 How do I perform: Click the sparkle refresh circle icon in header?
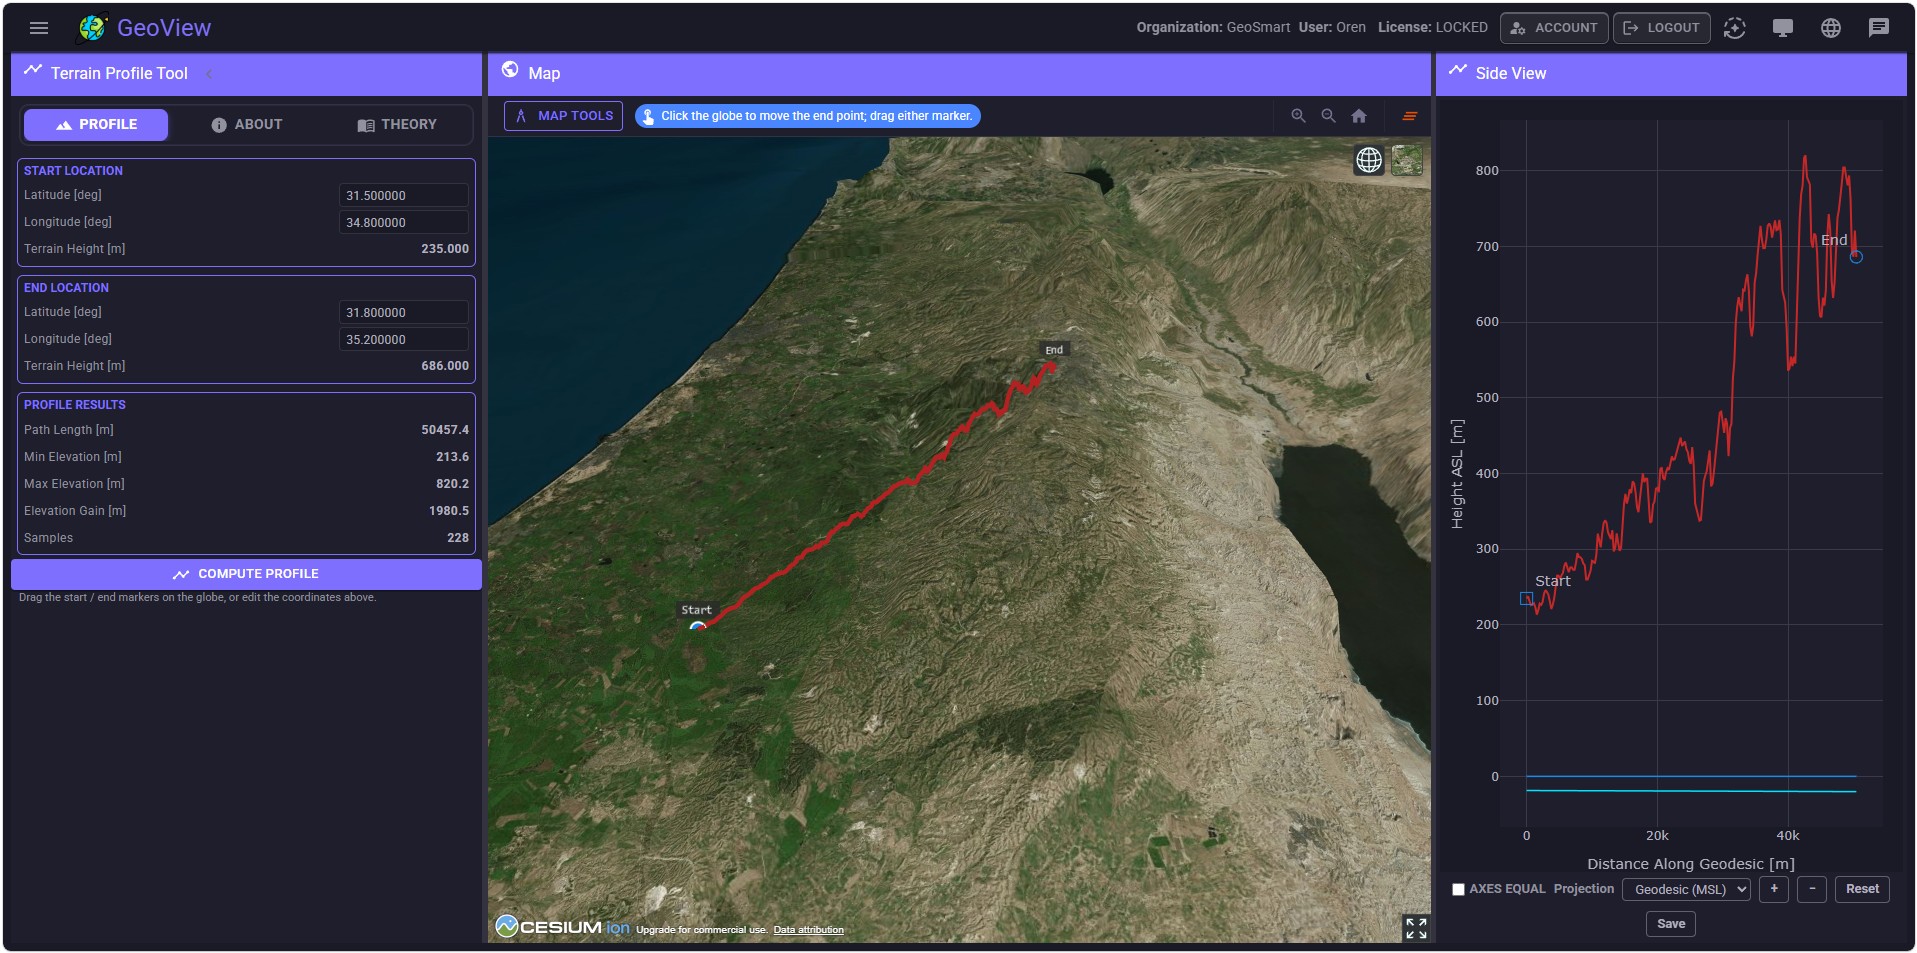click(1735, 28)
